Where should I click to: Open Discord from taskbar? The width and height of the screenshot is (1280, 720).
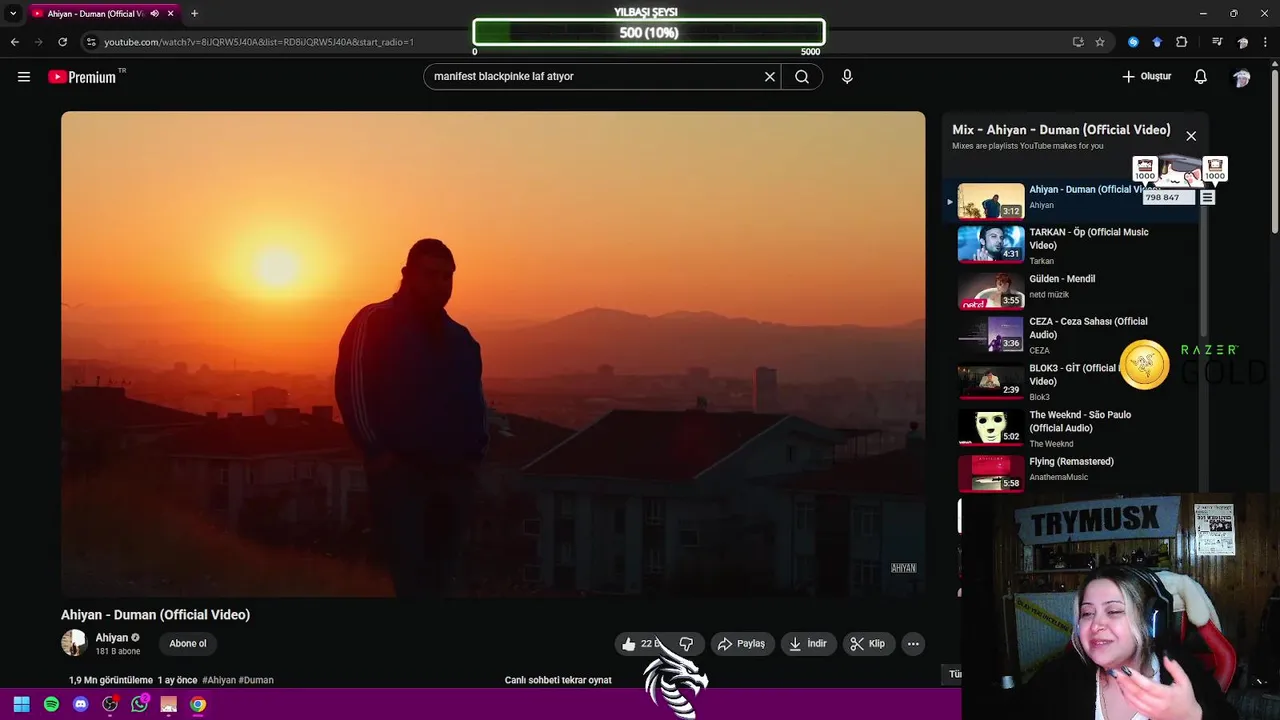(x=81, y=704)
